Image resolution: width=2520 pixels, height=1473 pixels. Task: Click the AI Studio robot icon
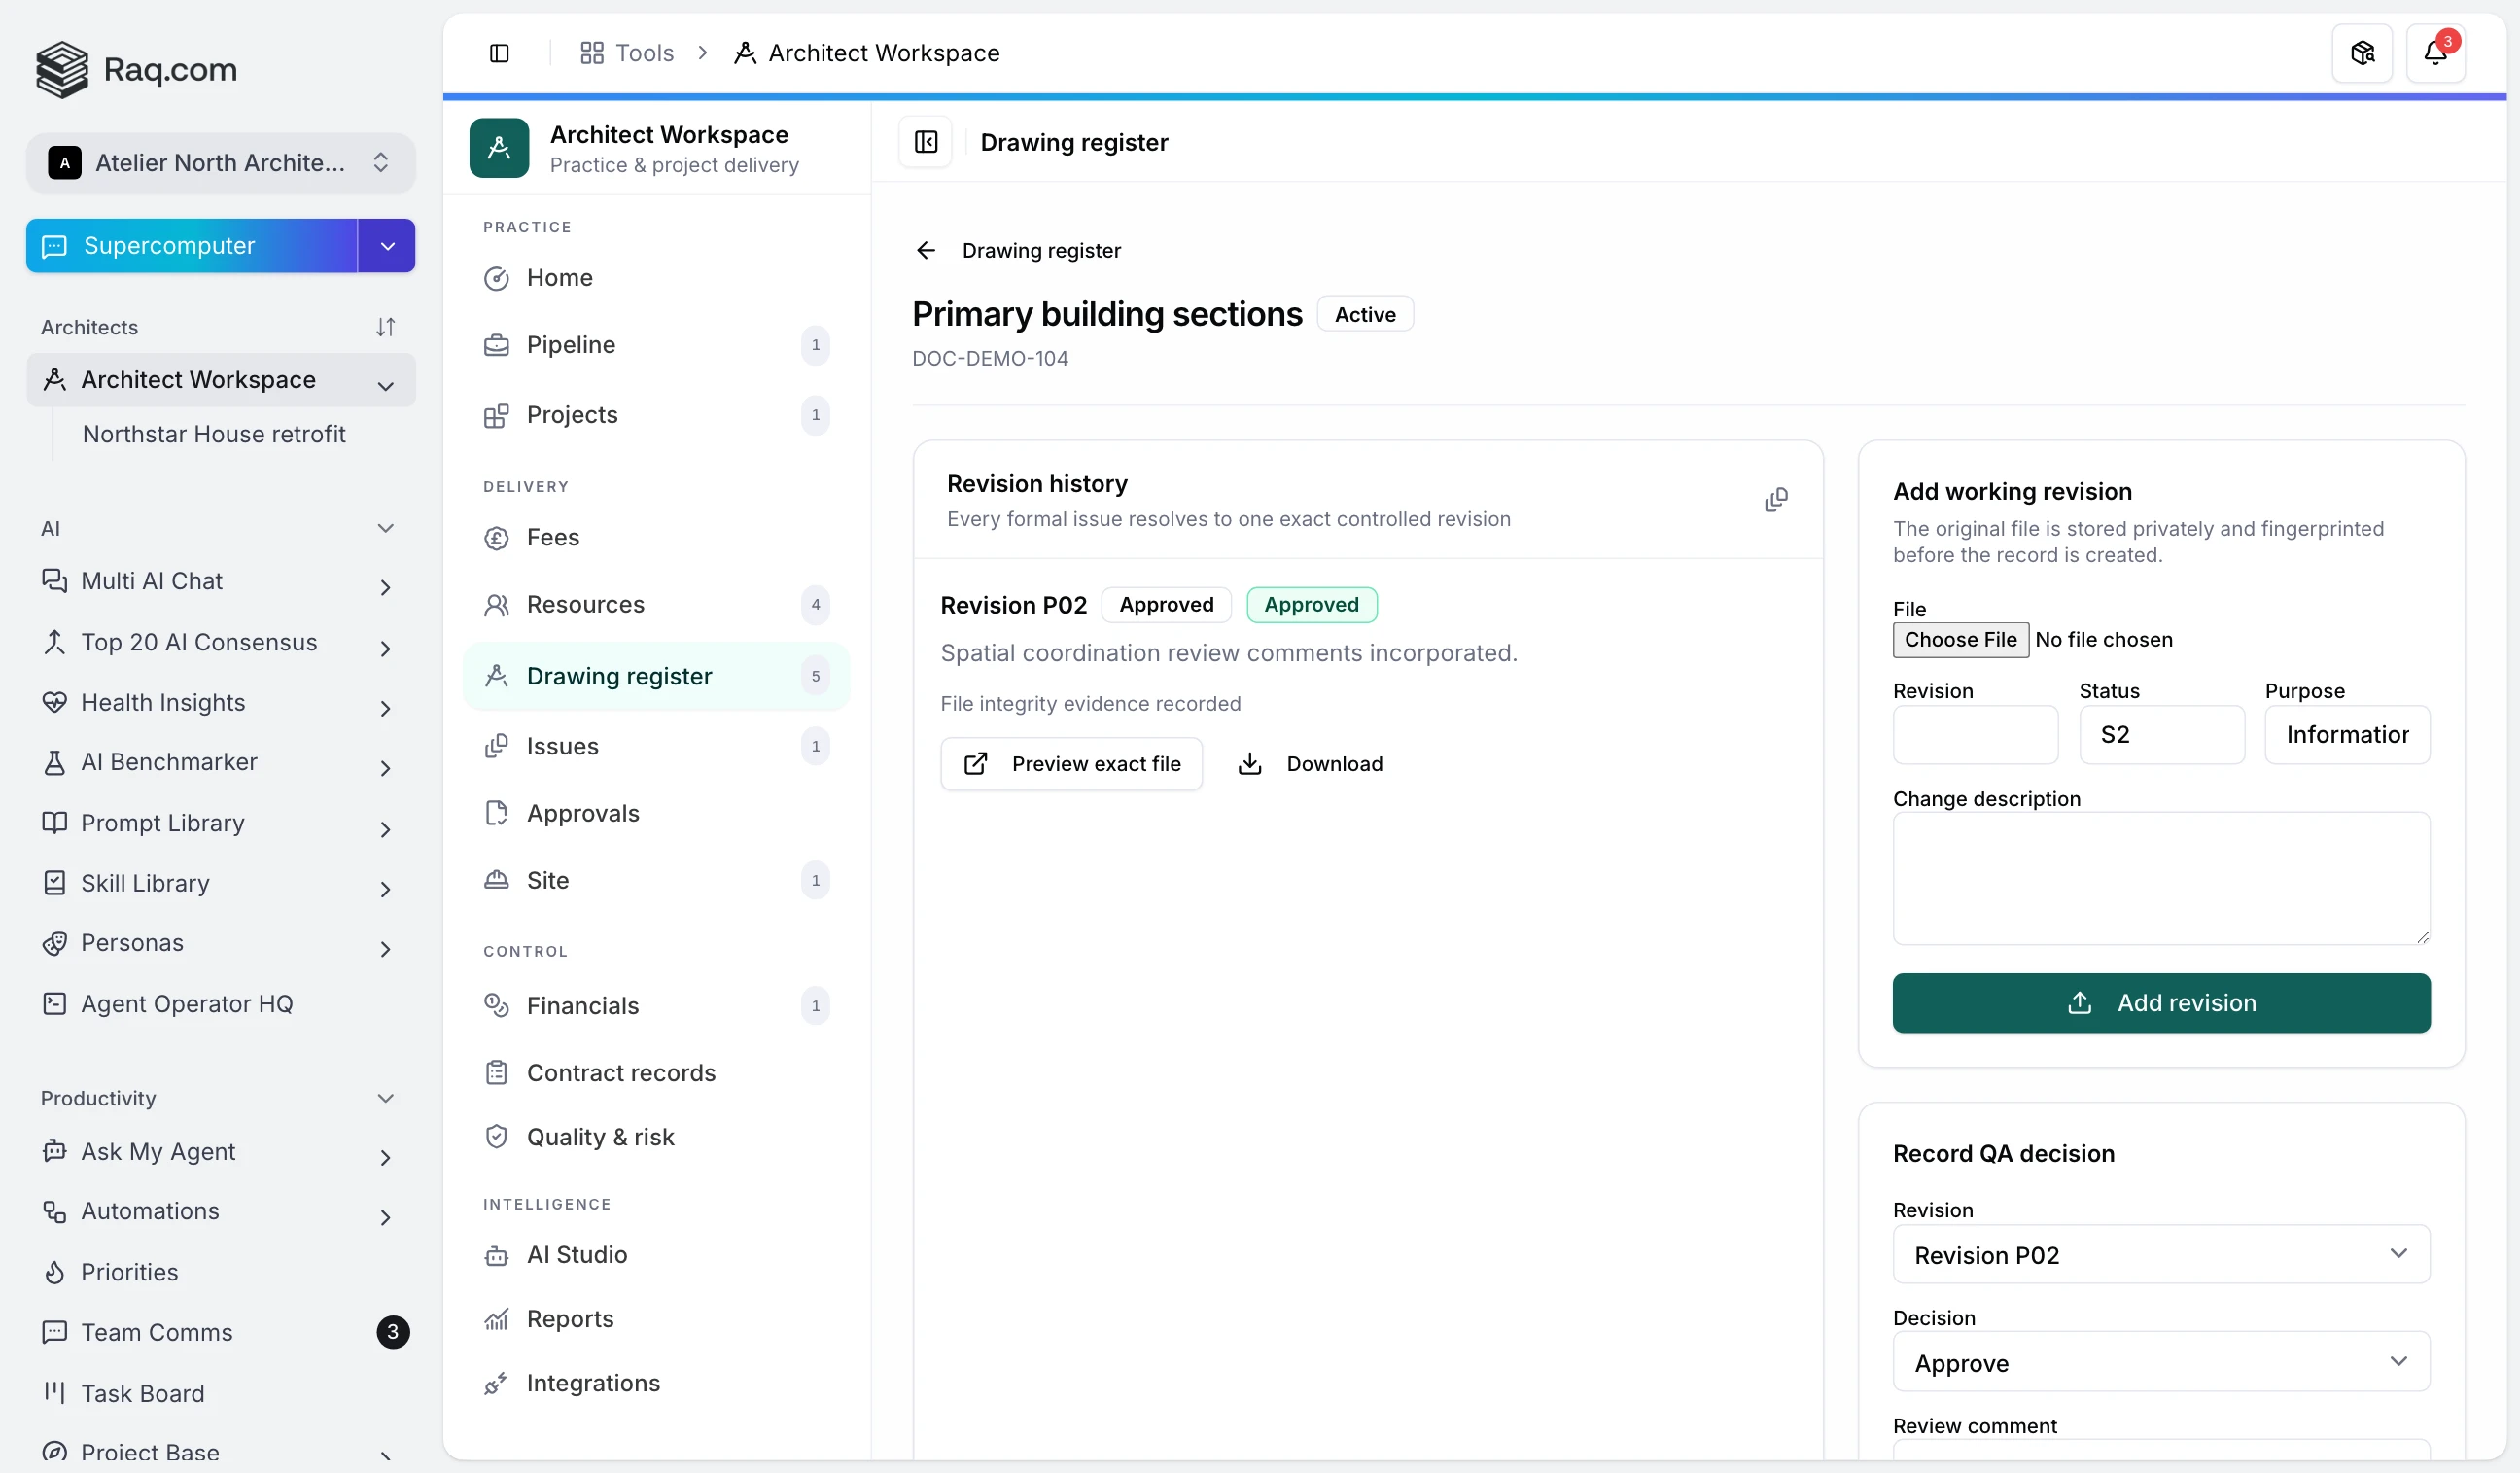(x=496, y=1255)
